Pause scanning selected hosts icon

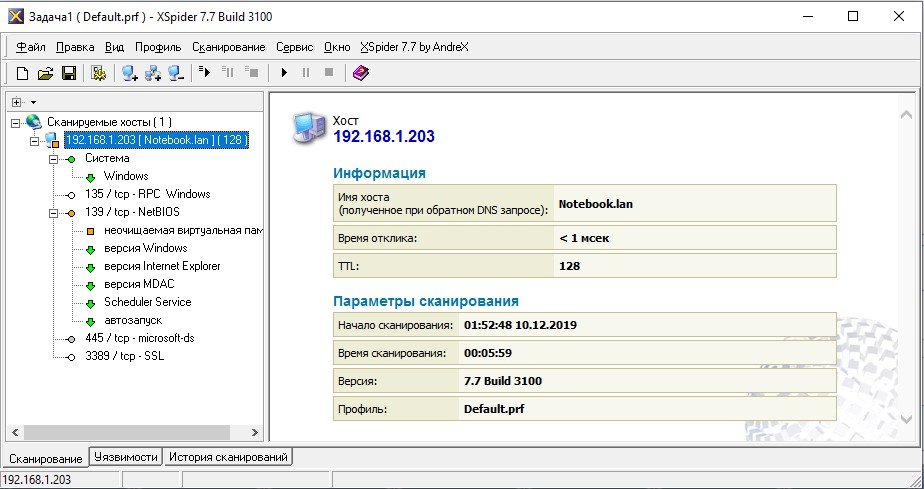click(228, 72)
